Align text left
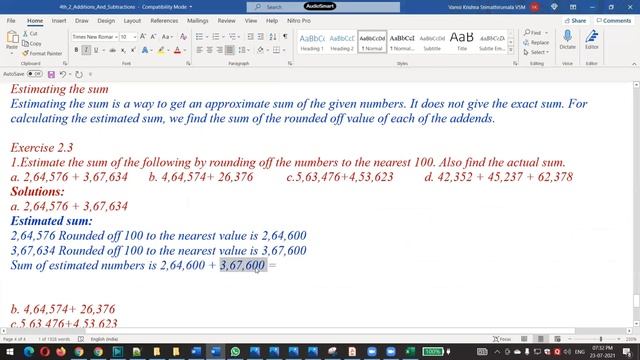Screen dimensions: 640x360 pos(199,50)
